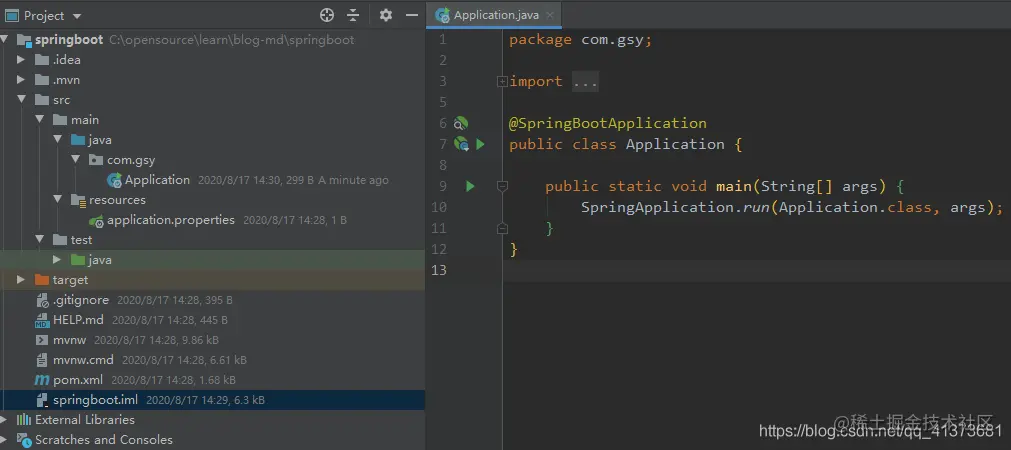Click the Scratches and Consoles icon
The image size is (1011, 450).
(24, 440)
